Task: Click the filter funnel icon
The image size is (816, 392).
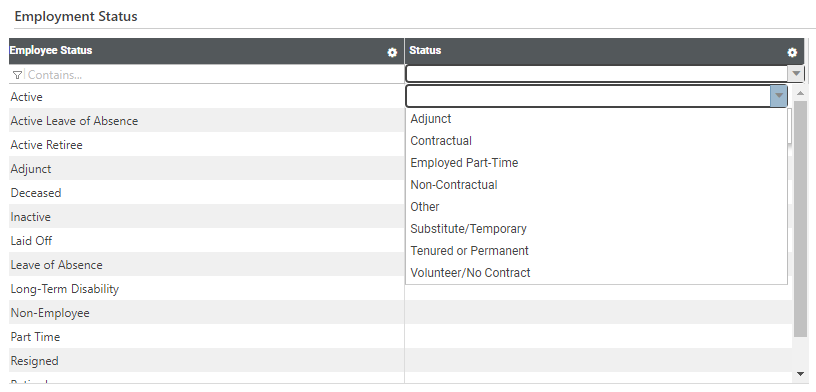Action: tap(17, 75)
